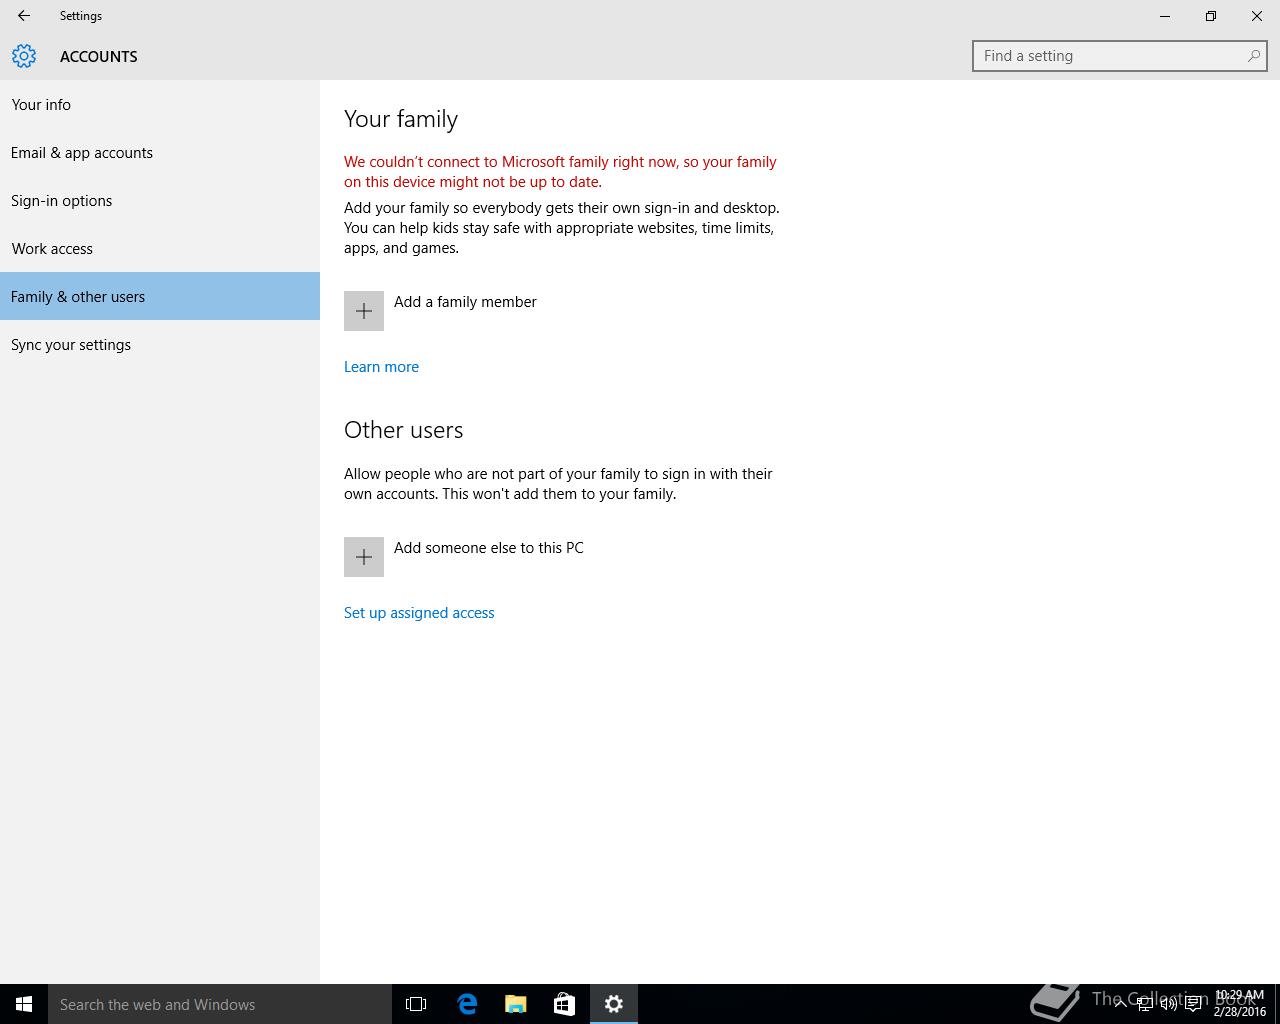
Task: Open the volume tray icon
Action: point(1169,1004)
